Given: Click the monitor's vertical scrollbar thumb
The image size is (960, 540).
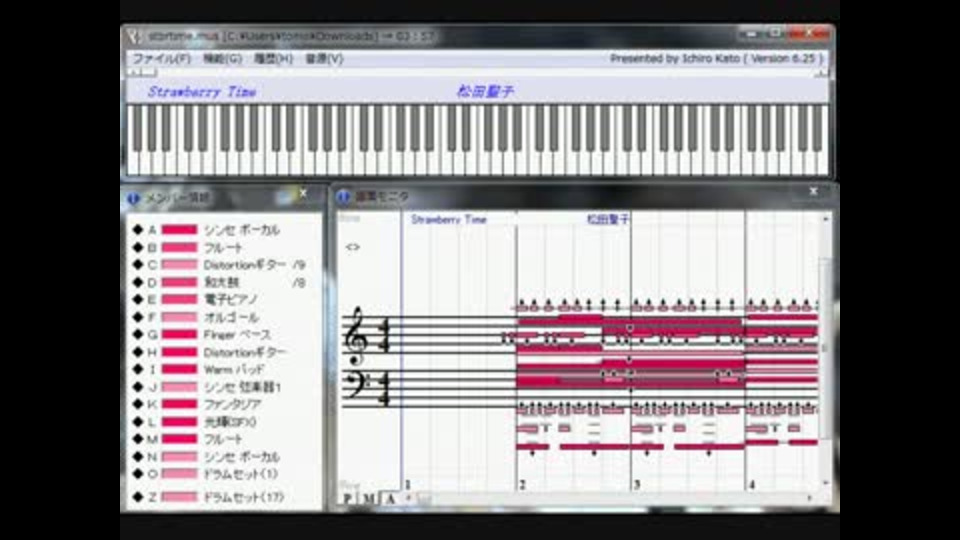Looking at the screenshot, I should click(x=825, y=348).
